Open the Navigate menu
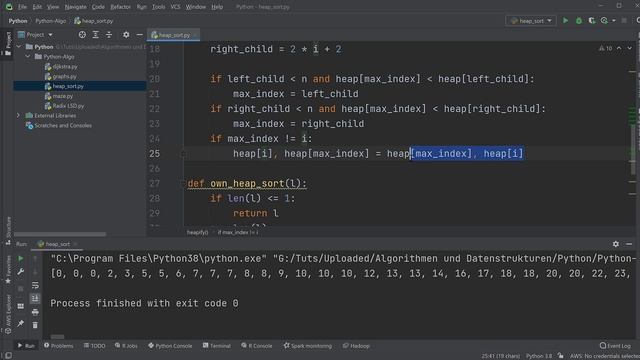 tap(76, 7)
